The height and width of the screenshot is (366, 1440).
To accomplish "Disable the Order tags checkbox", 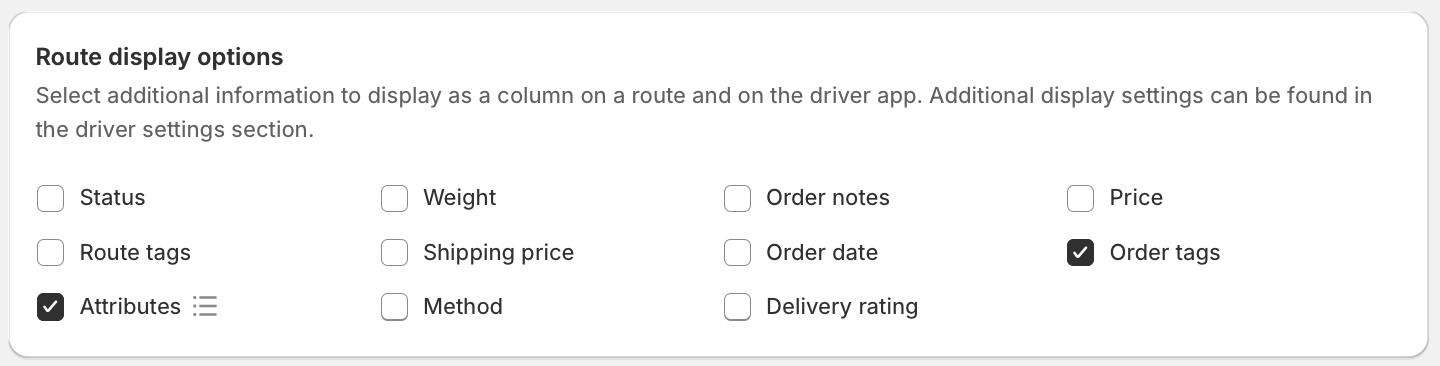I will click(x=1080, y=252).
